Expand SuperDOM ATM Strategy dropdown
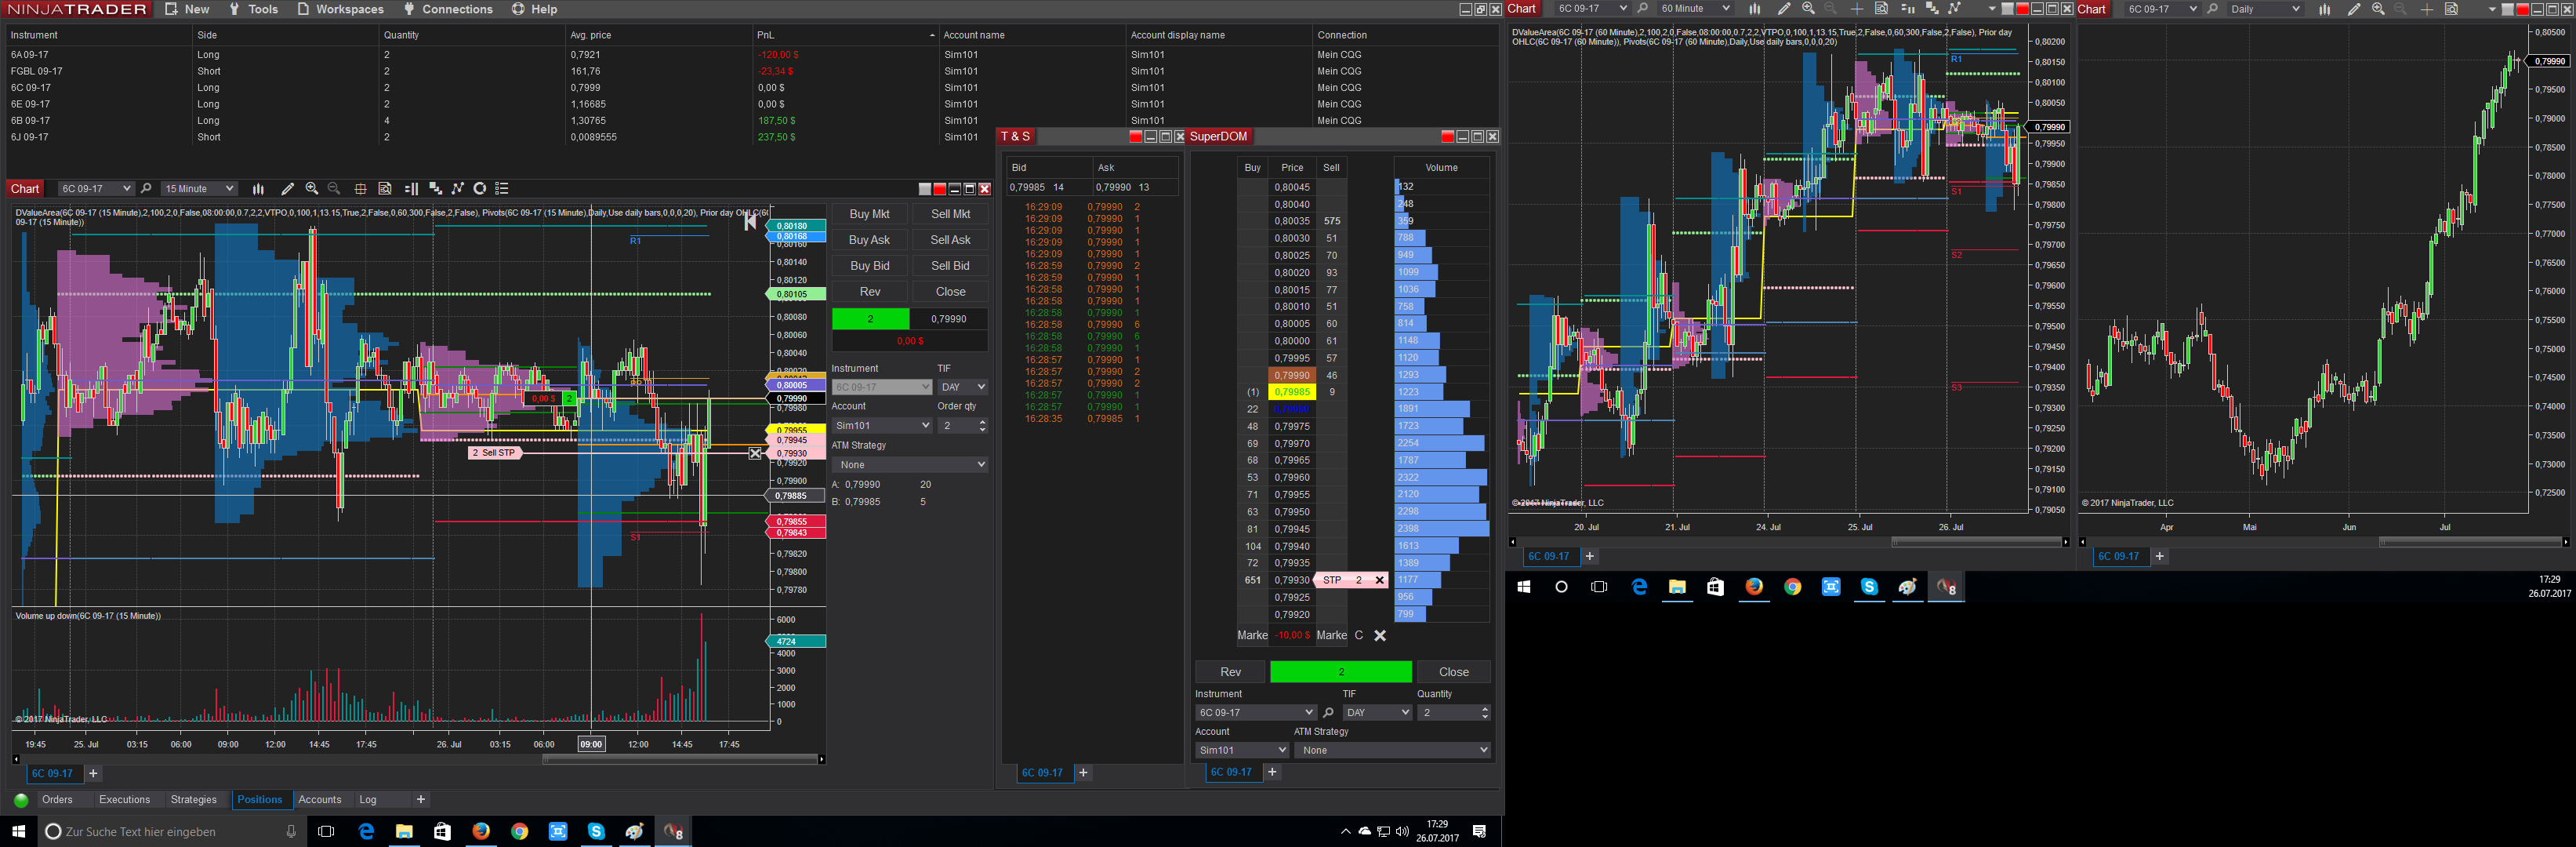The width and height of the screenshot is (2576, 847). click(1392, 750)
